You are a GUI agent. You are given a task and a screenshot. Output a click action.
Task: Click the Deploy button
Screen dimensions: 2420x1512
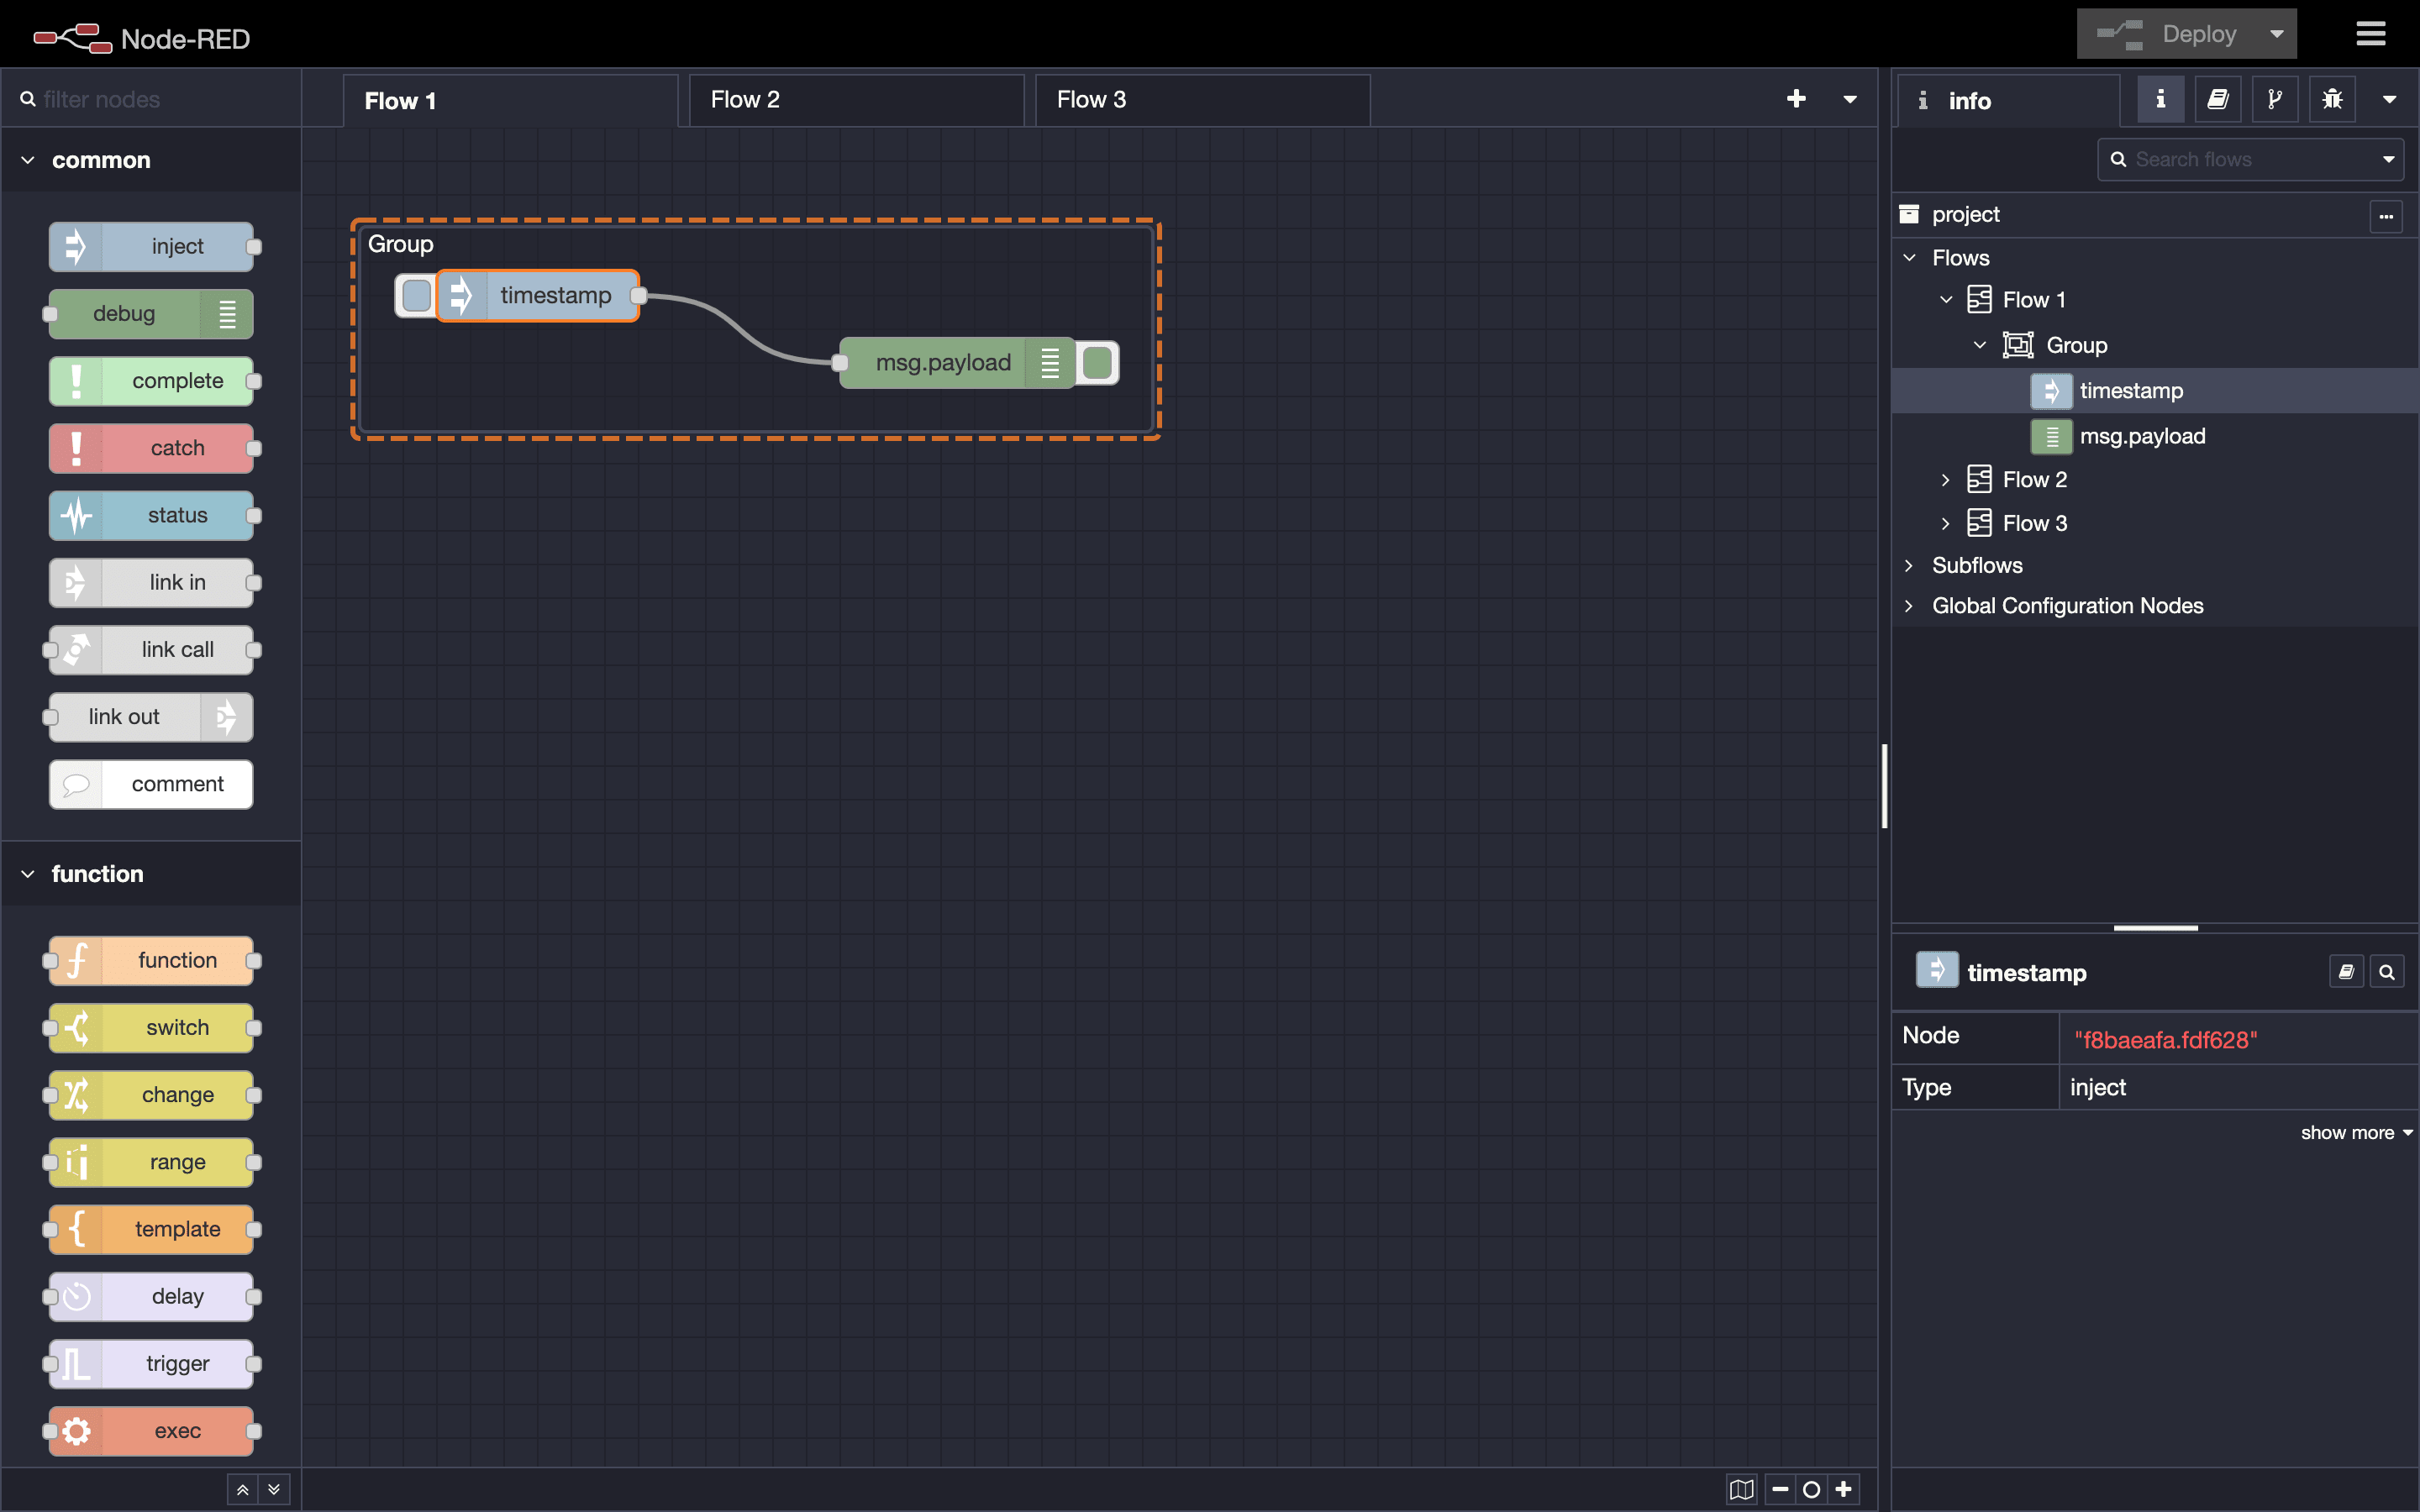(x=2186, y=33)
